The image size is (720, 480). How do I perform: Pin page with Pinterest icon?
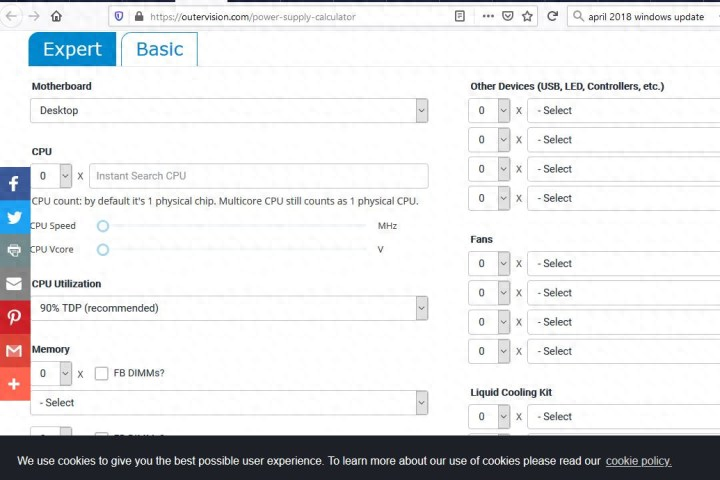14,317
